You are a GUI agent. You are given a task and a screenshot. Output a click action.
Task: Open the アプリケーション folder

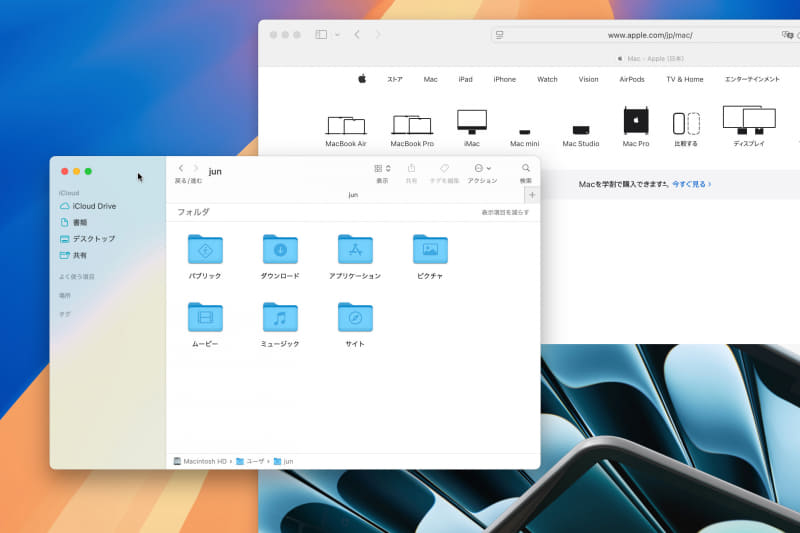355,249
